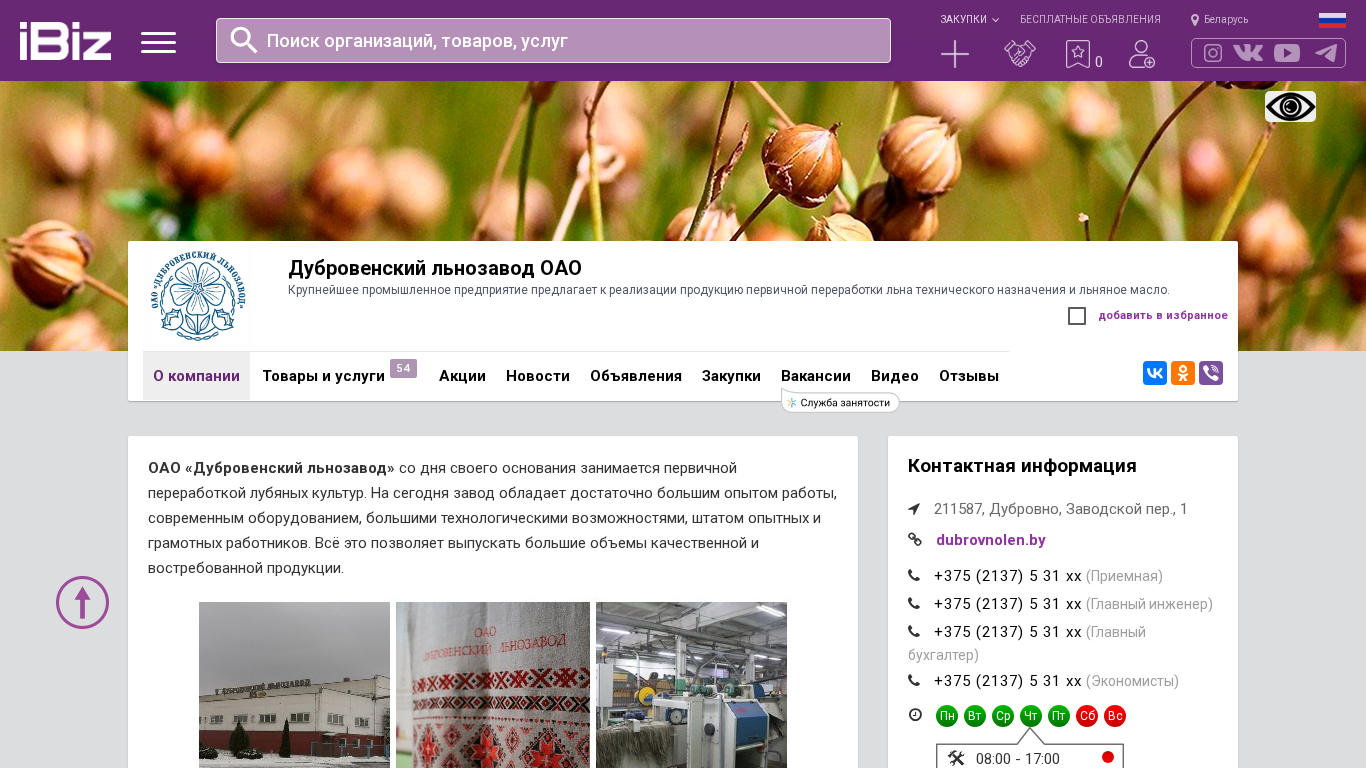Open iBiz Instagram page
Viewport: 1366px width, 768px height.
(x=1213, y=53)
